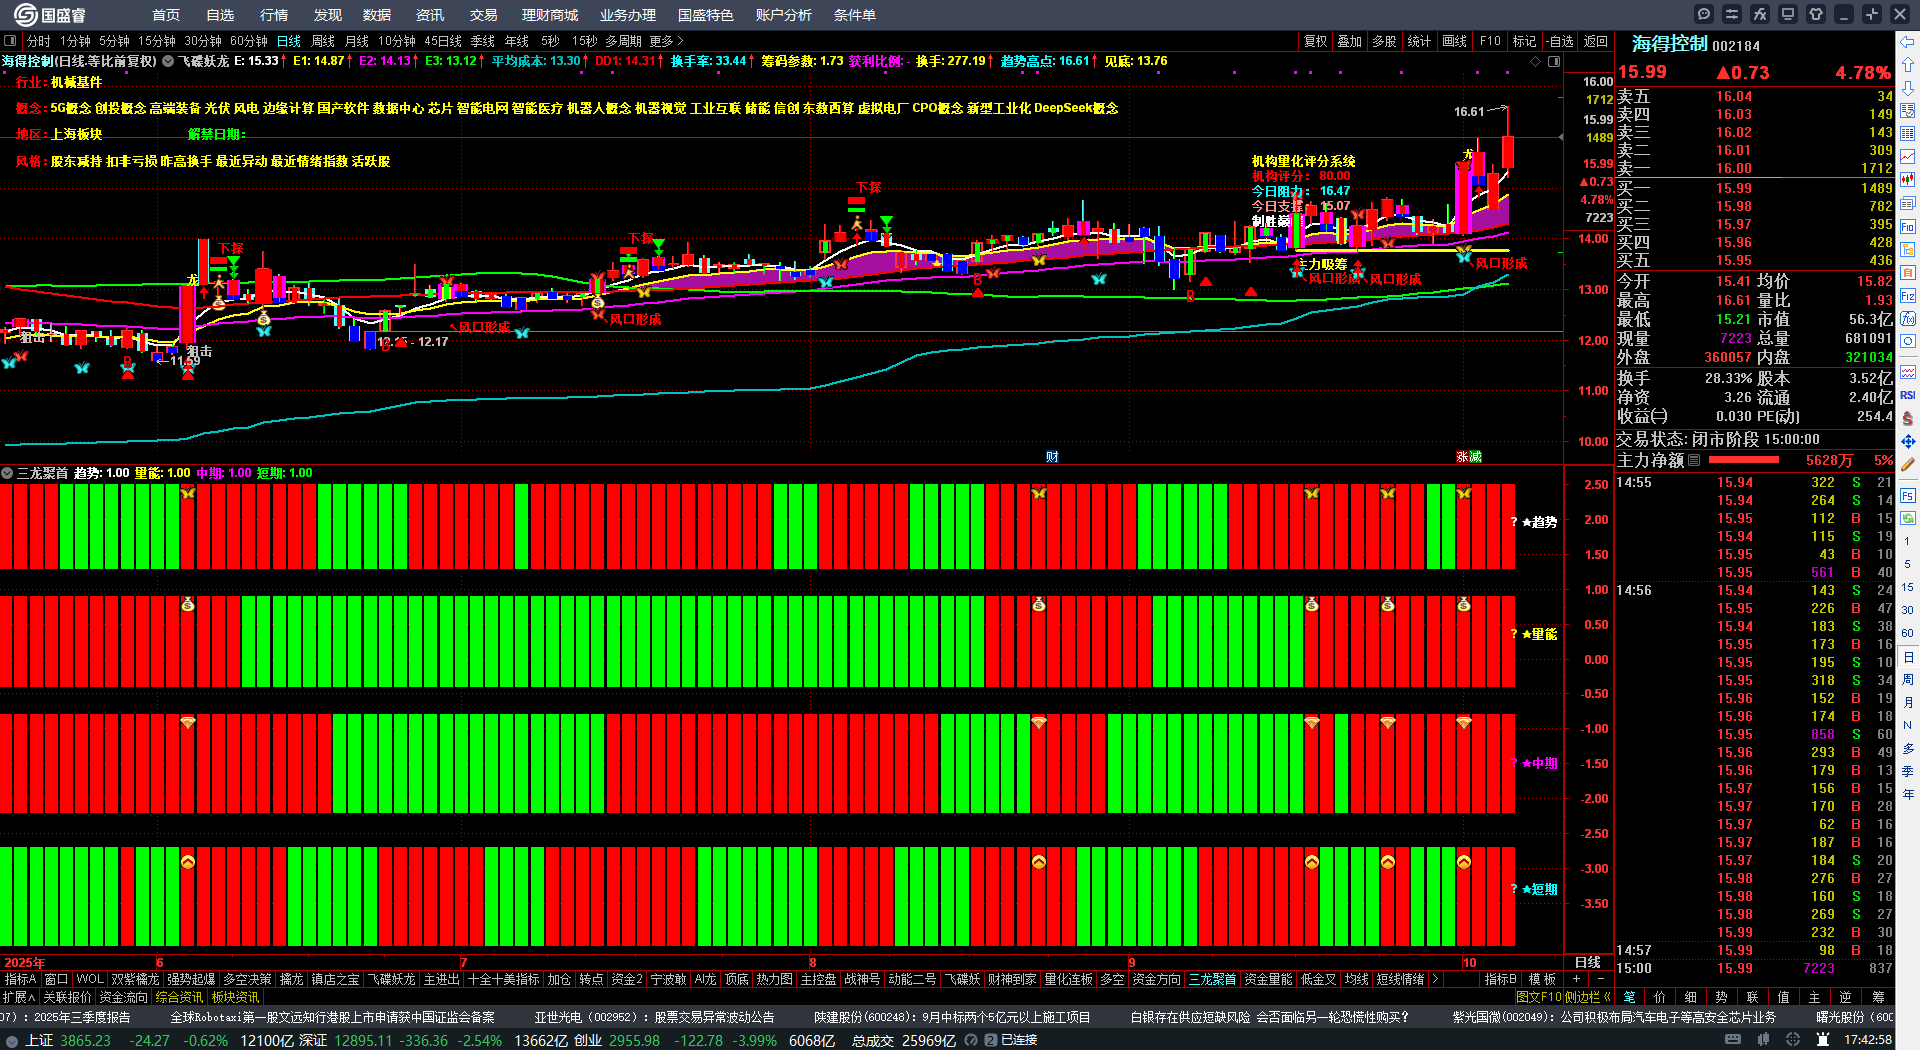Image resolution: width=1920 pixels, height=1050 pixels.
Task: Open the colored quote grid icon in sidebar
Action: (x=1908, y=133)
